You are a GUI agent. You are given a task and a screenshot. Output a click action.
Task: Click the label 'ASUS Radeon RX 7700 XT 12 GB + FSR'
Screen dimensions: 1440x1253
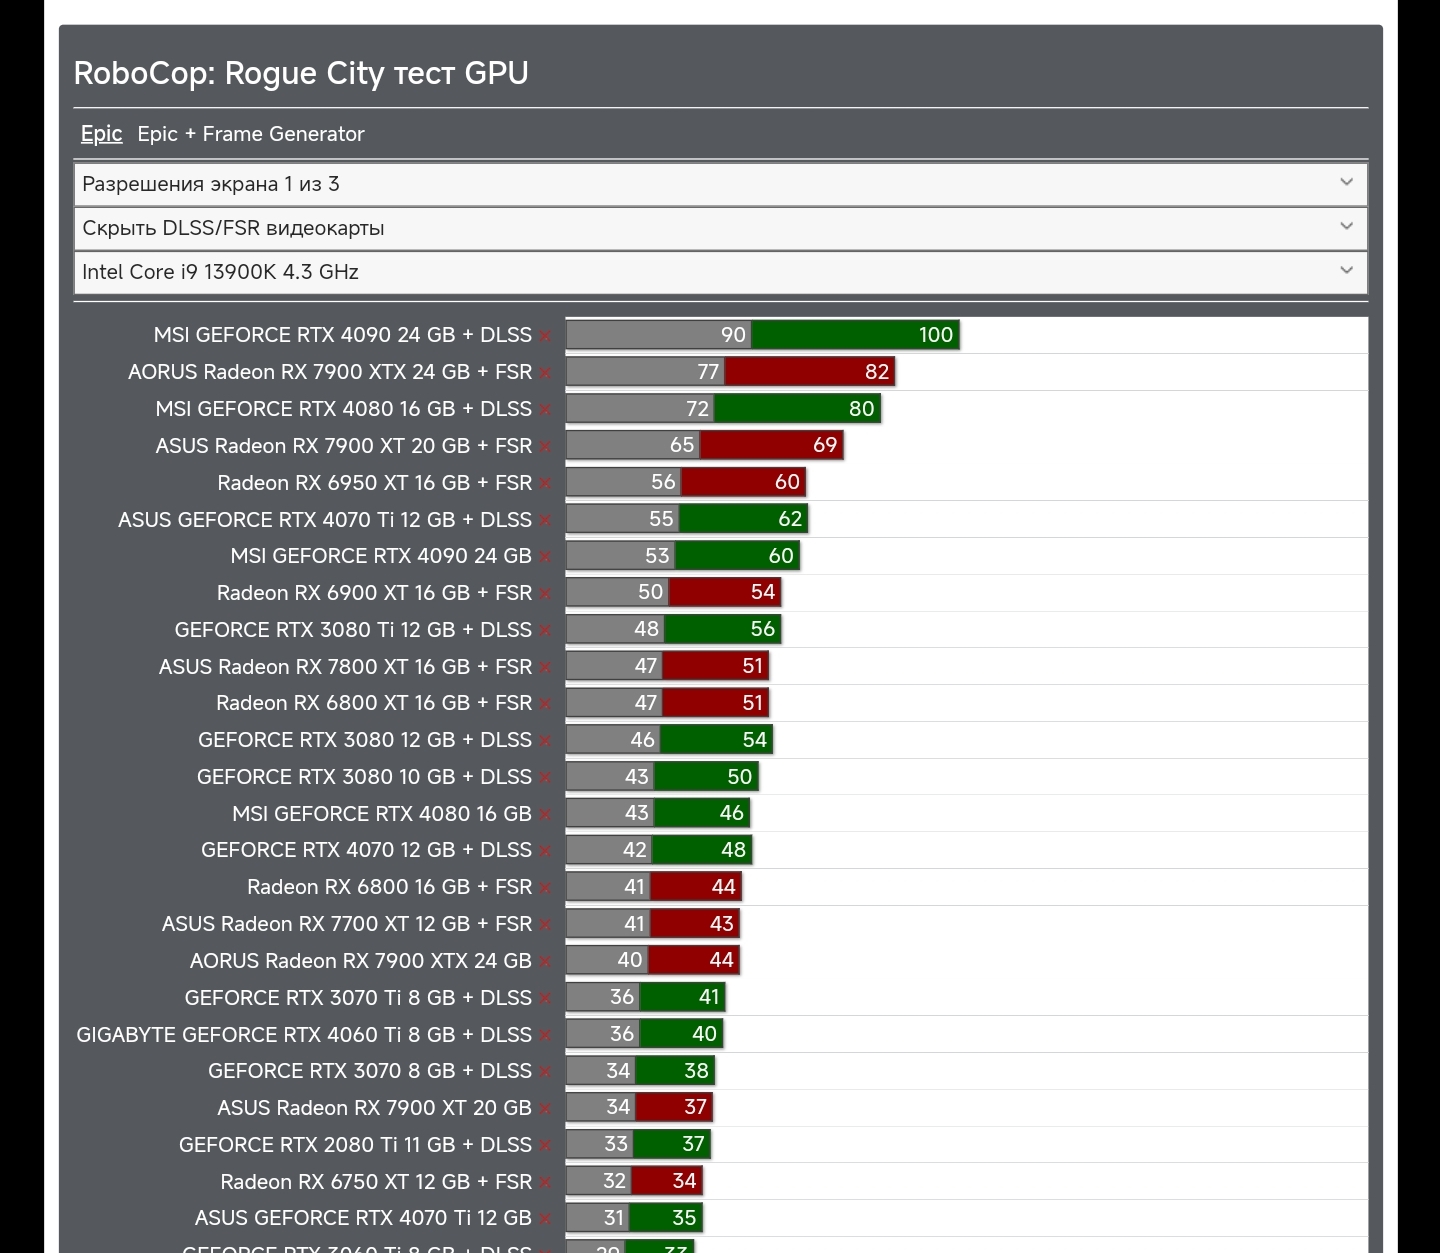pyautogui.click(x=347, y=924)
